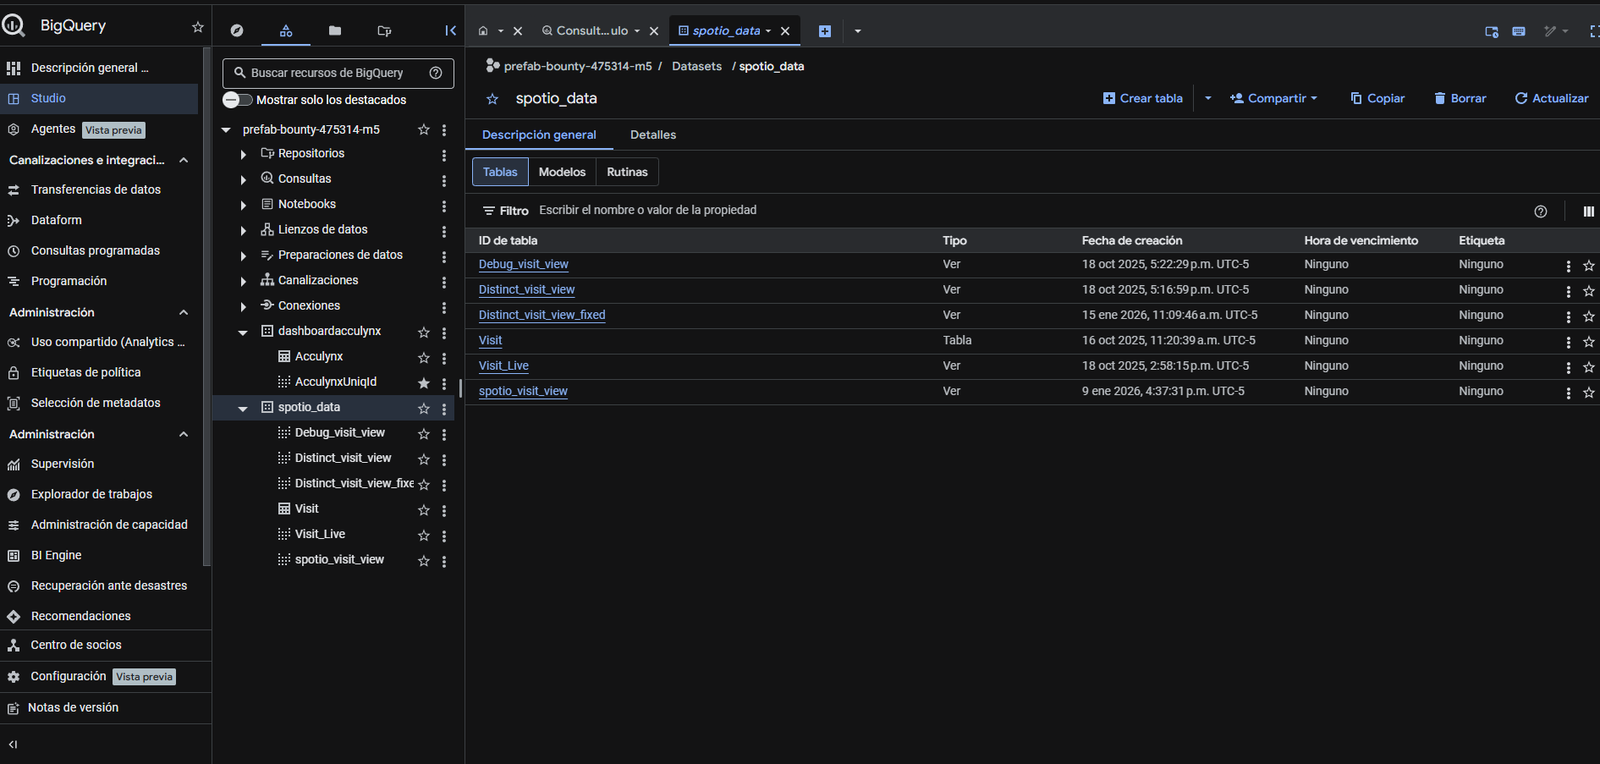1600x764 pixels.
Task: Open more options for prefab-bounty-475314-m5 project
Action: (444, 130)
